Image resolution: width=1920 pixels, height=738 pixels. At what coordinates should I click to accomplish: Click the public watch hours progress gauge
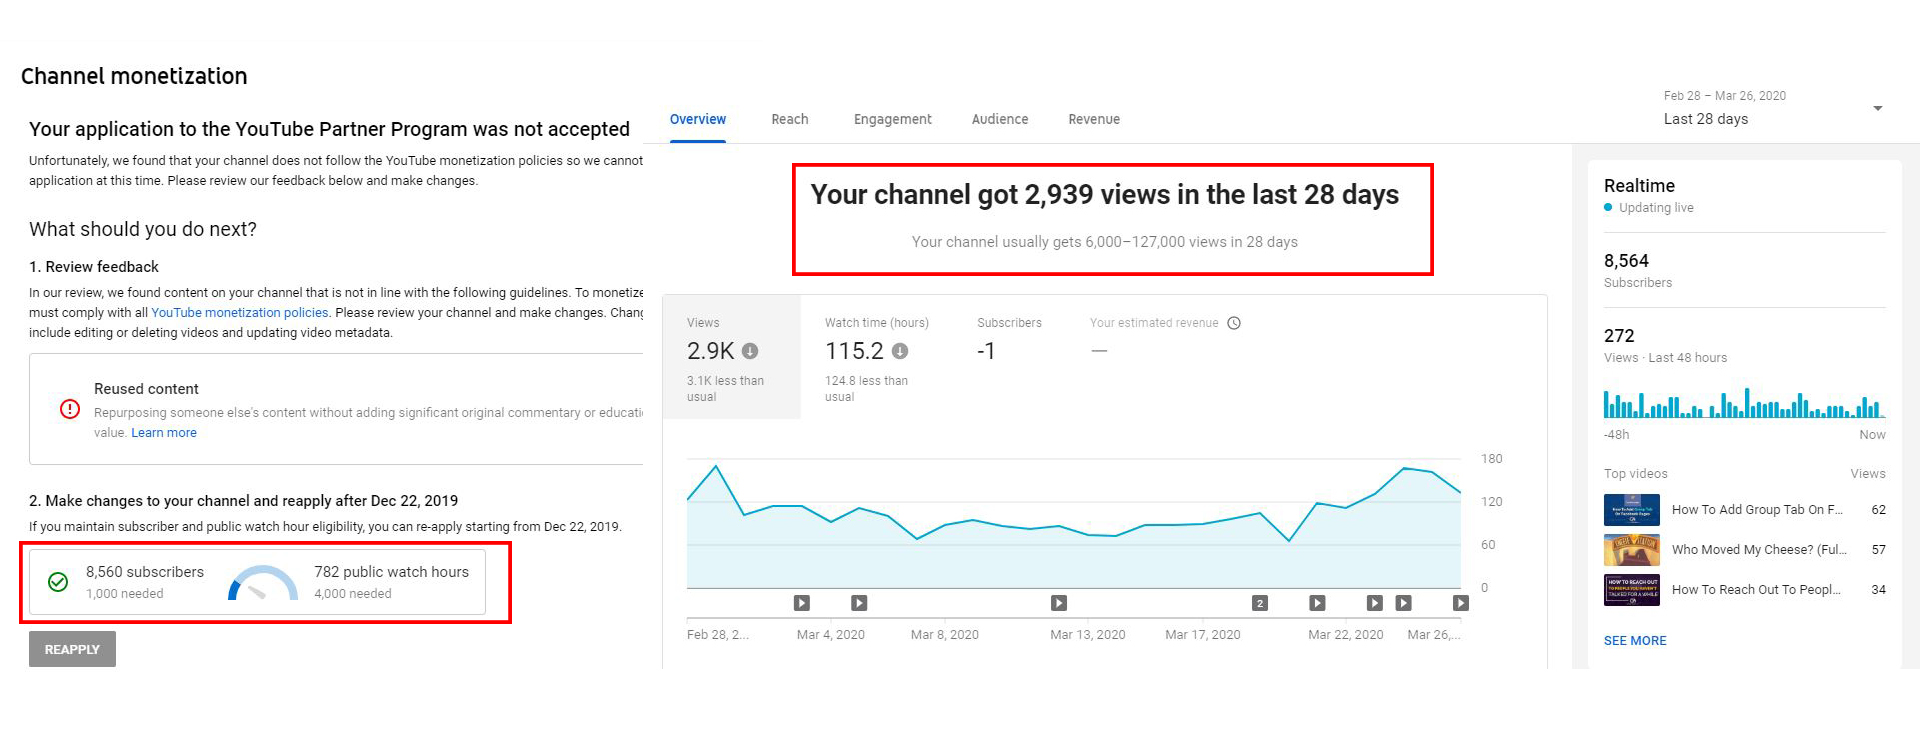tap(263, 583)
